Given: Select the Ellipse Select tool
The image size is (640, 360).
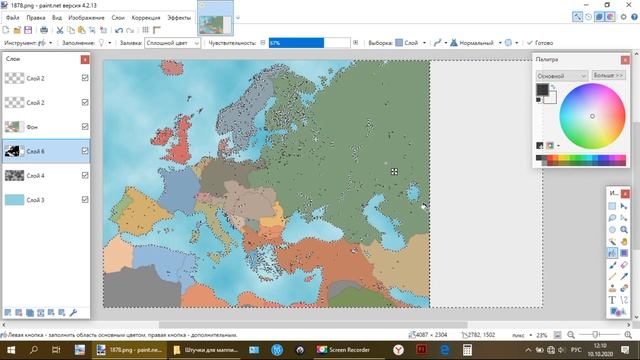Looking at the screenshot, I should point(612,230).
